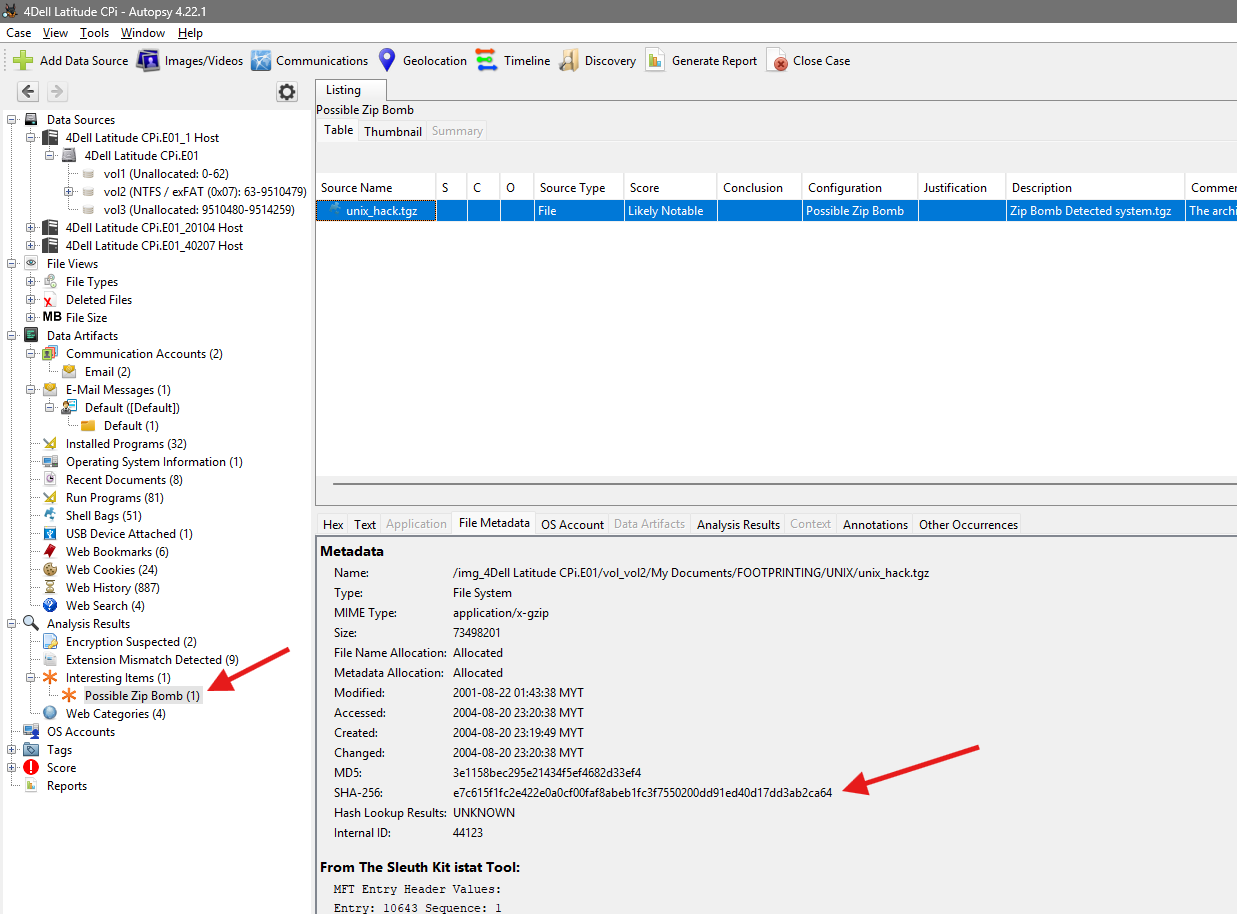
Task: Select the Reports tree item
Action: (x=67, y=786)
